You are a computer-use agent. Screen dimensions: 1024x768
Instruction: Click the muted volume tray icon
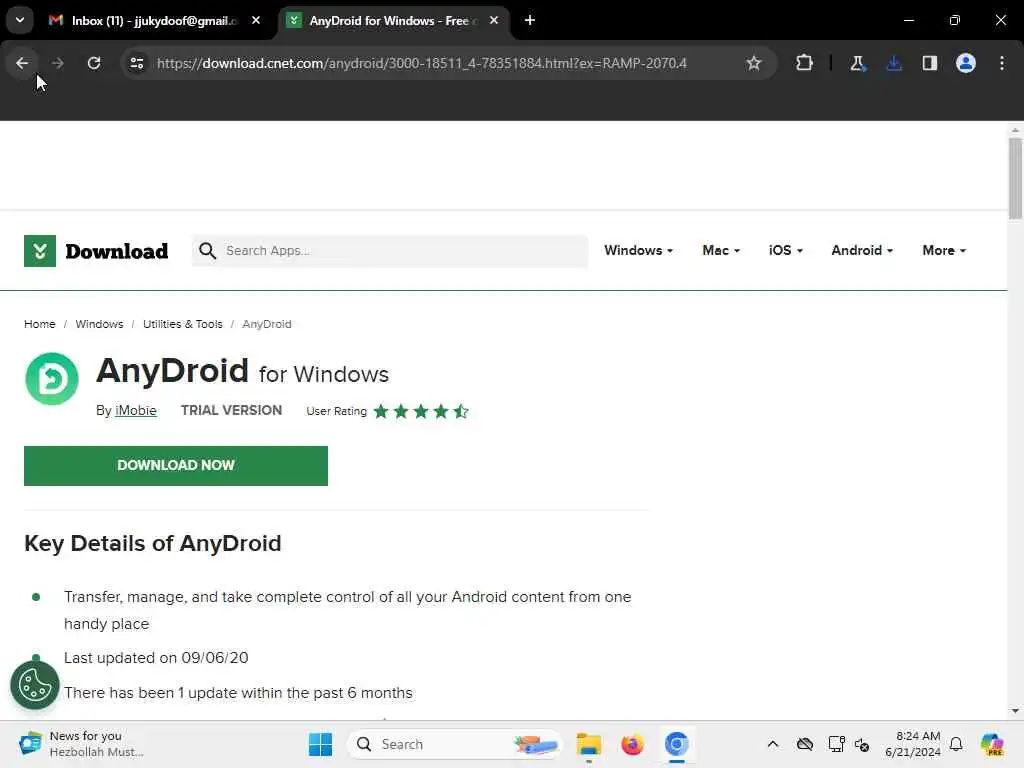tap(862, 744)
